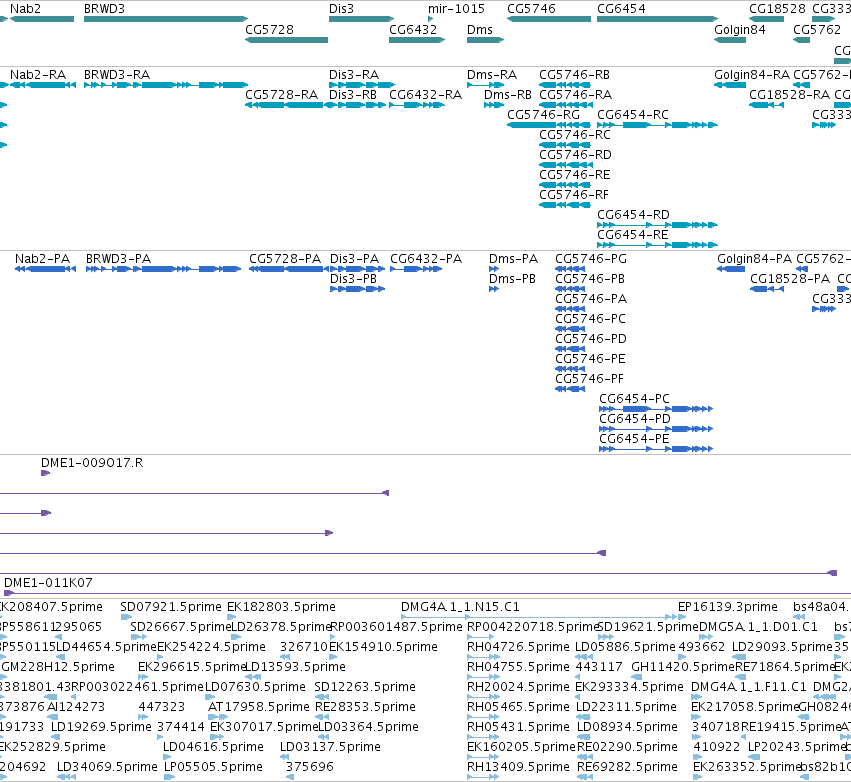Select the CG6454-RD transcript label
The image size is (851, 782).
633,215
